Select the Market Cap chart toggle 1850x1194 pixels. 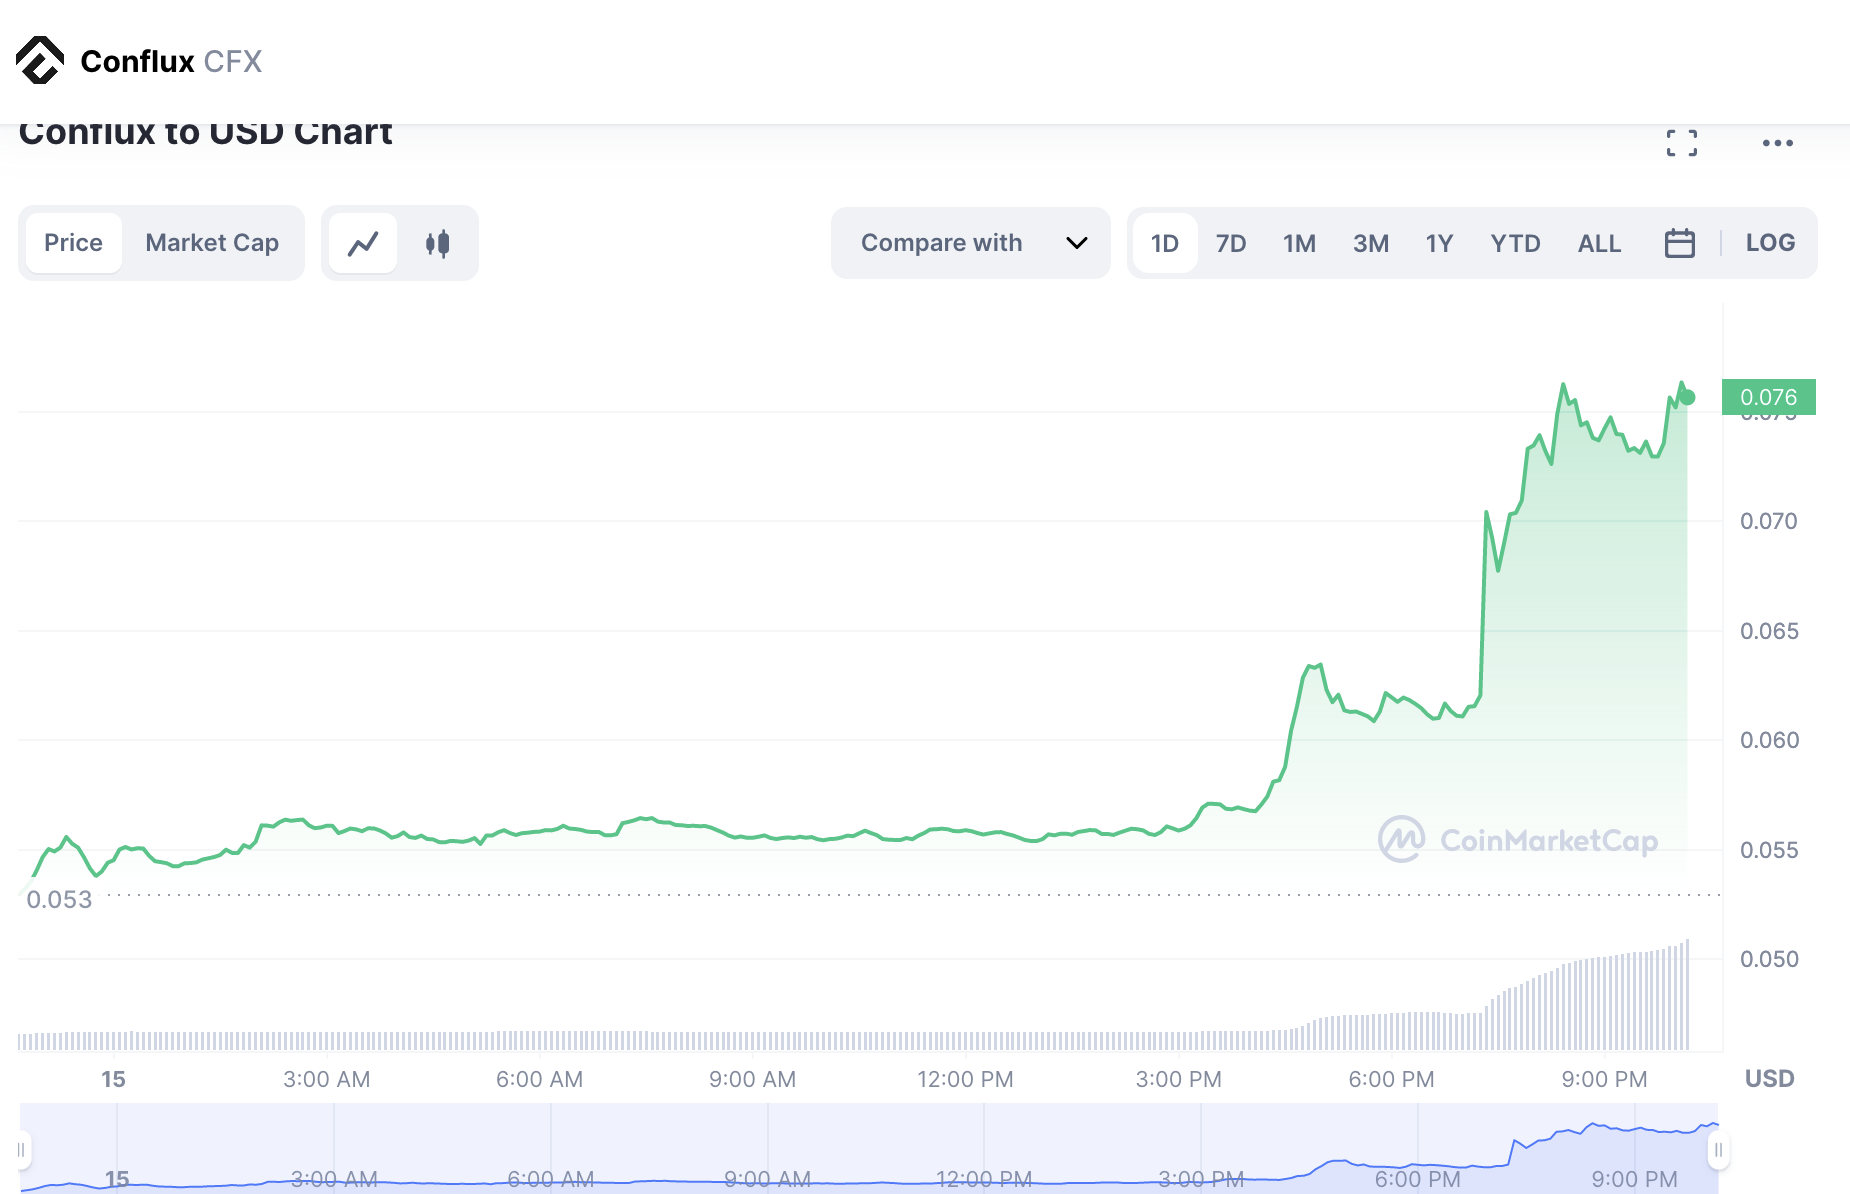[x=212, y=243]
